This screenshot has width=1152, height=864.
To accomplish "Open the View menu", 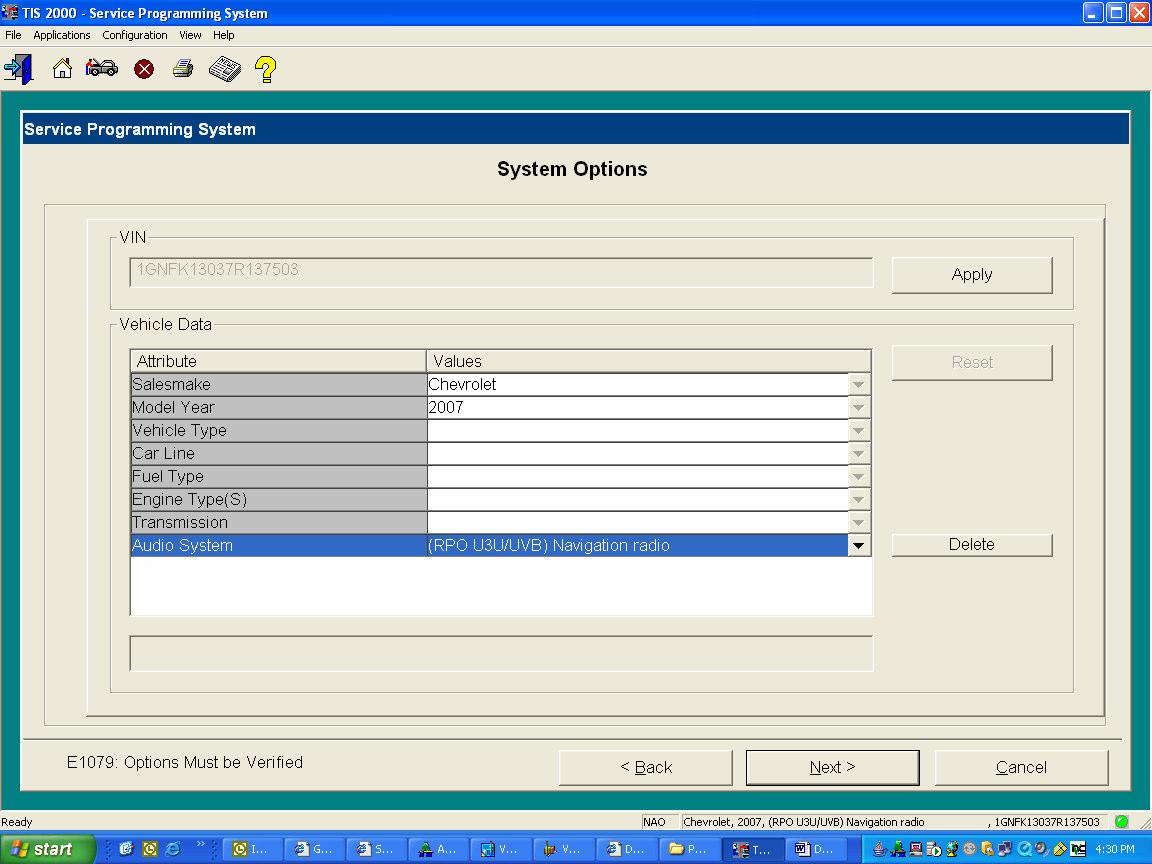I will tap(190, 35).
